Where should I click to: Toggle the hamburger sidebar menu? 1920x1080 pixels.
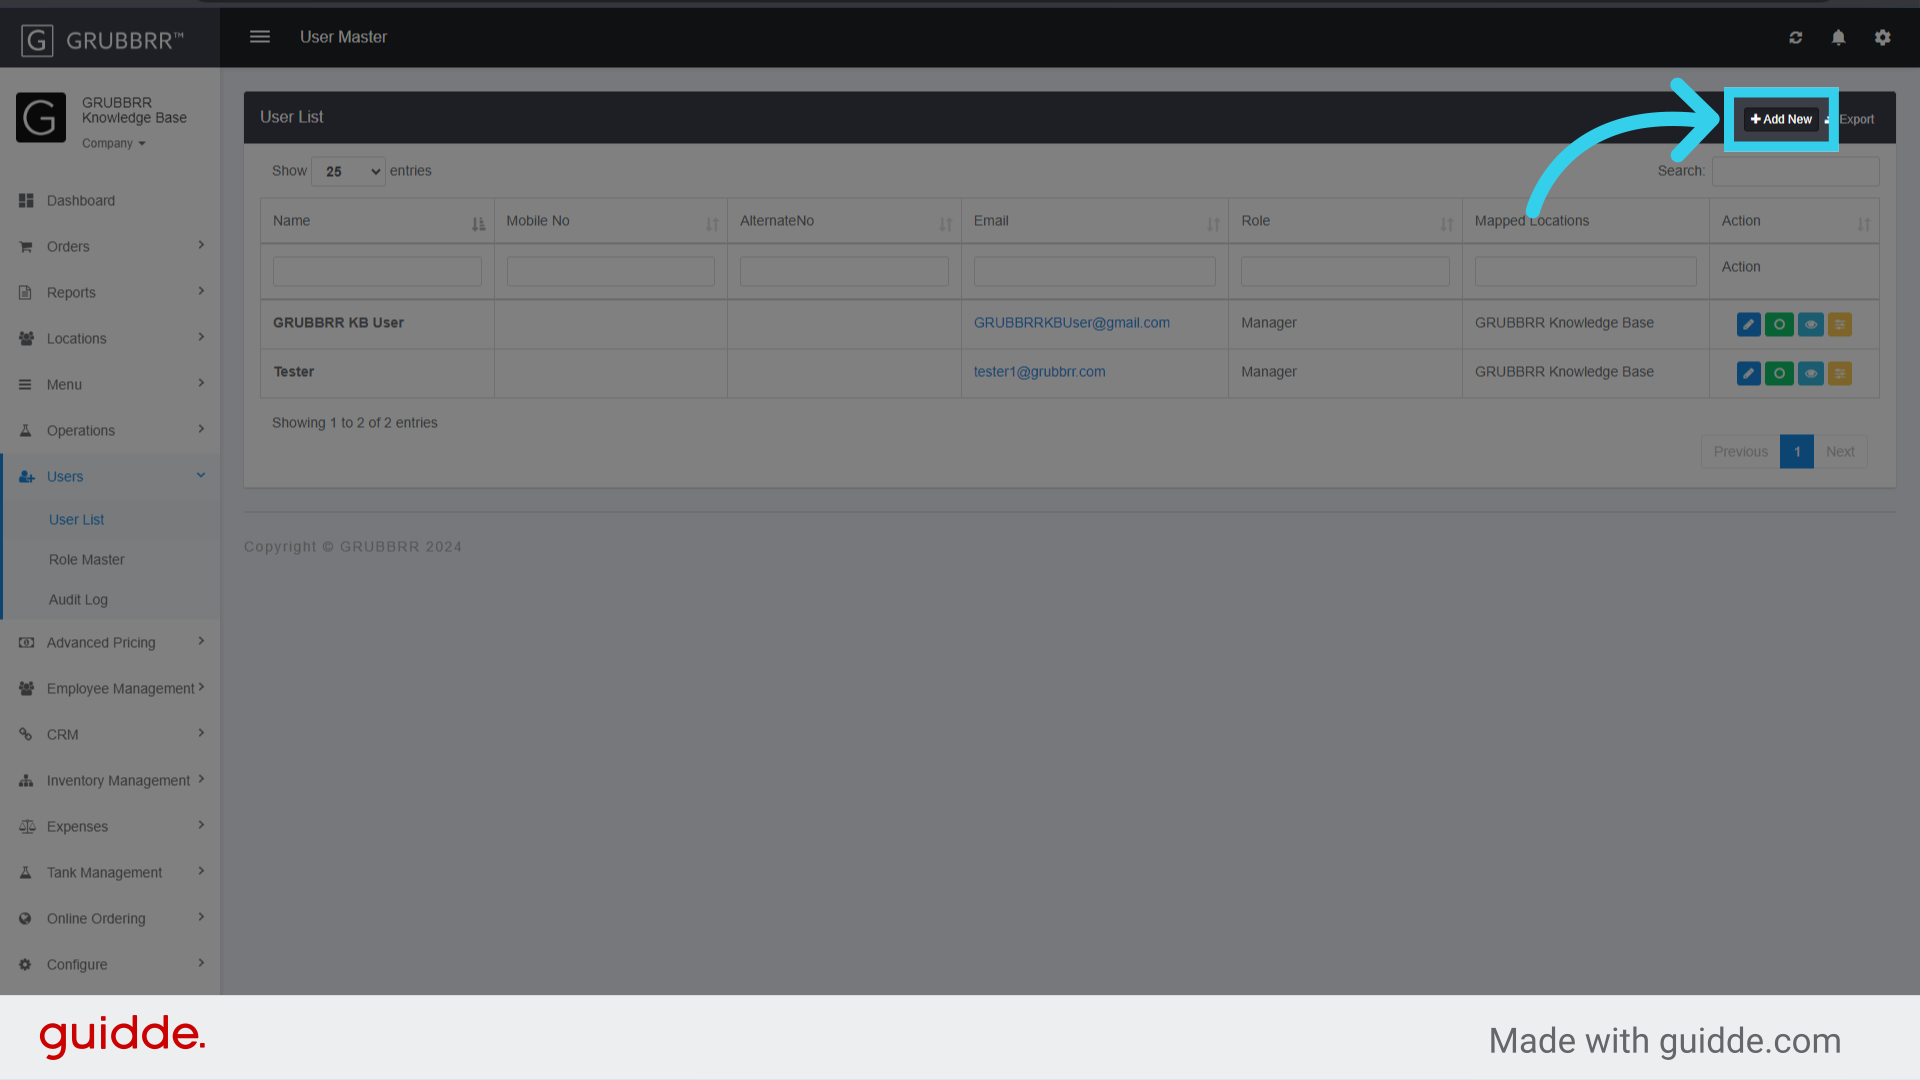(260, 37)
